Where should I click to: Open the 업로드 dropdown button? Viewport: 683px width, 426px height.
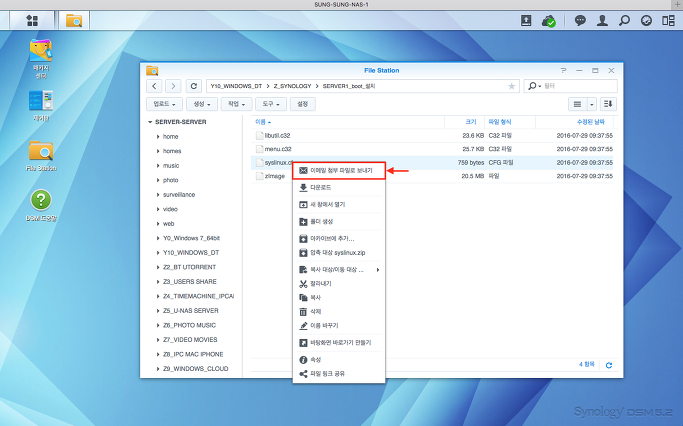click(164, 104)
